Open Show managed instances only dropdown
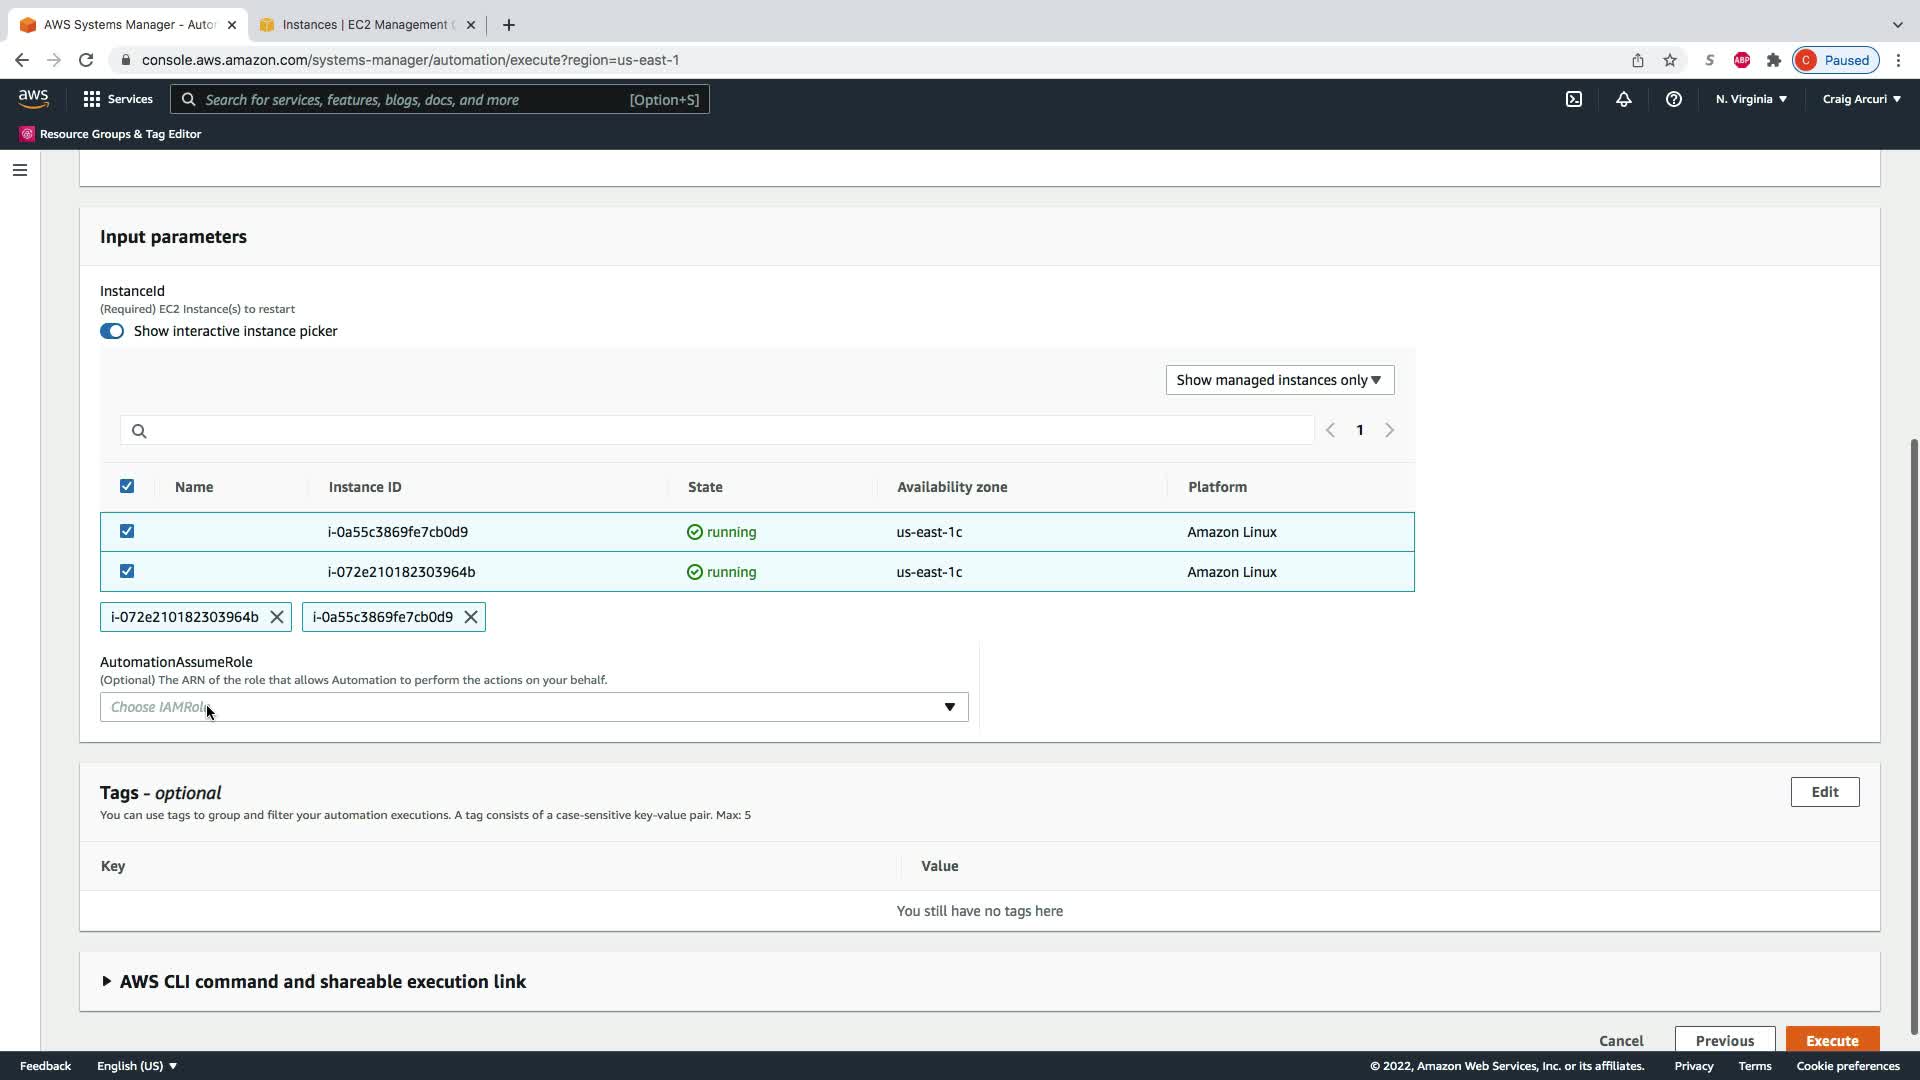The width and height of the screenshot is (1920, 1080). [1279, 380]
